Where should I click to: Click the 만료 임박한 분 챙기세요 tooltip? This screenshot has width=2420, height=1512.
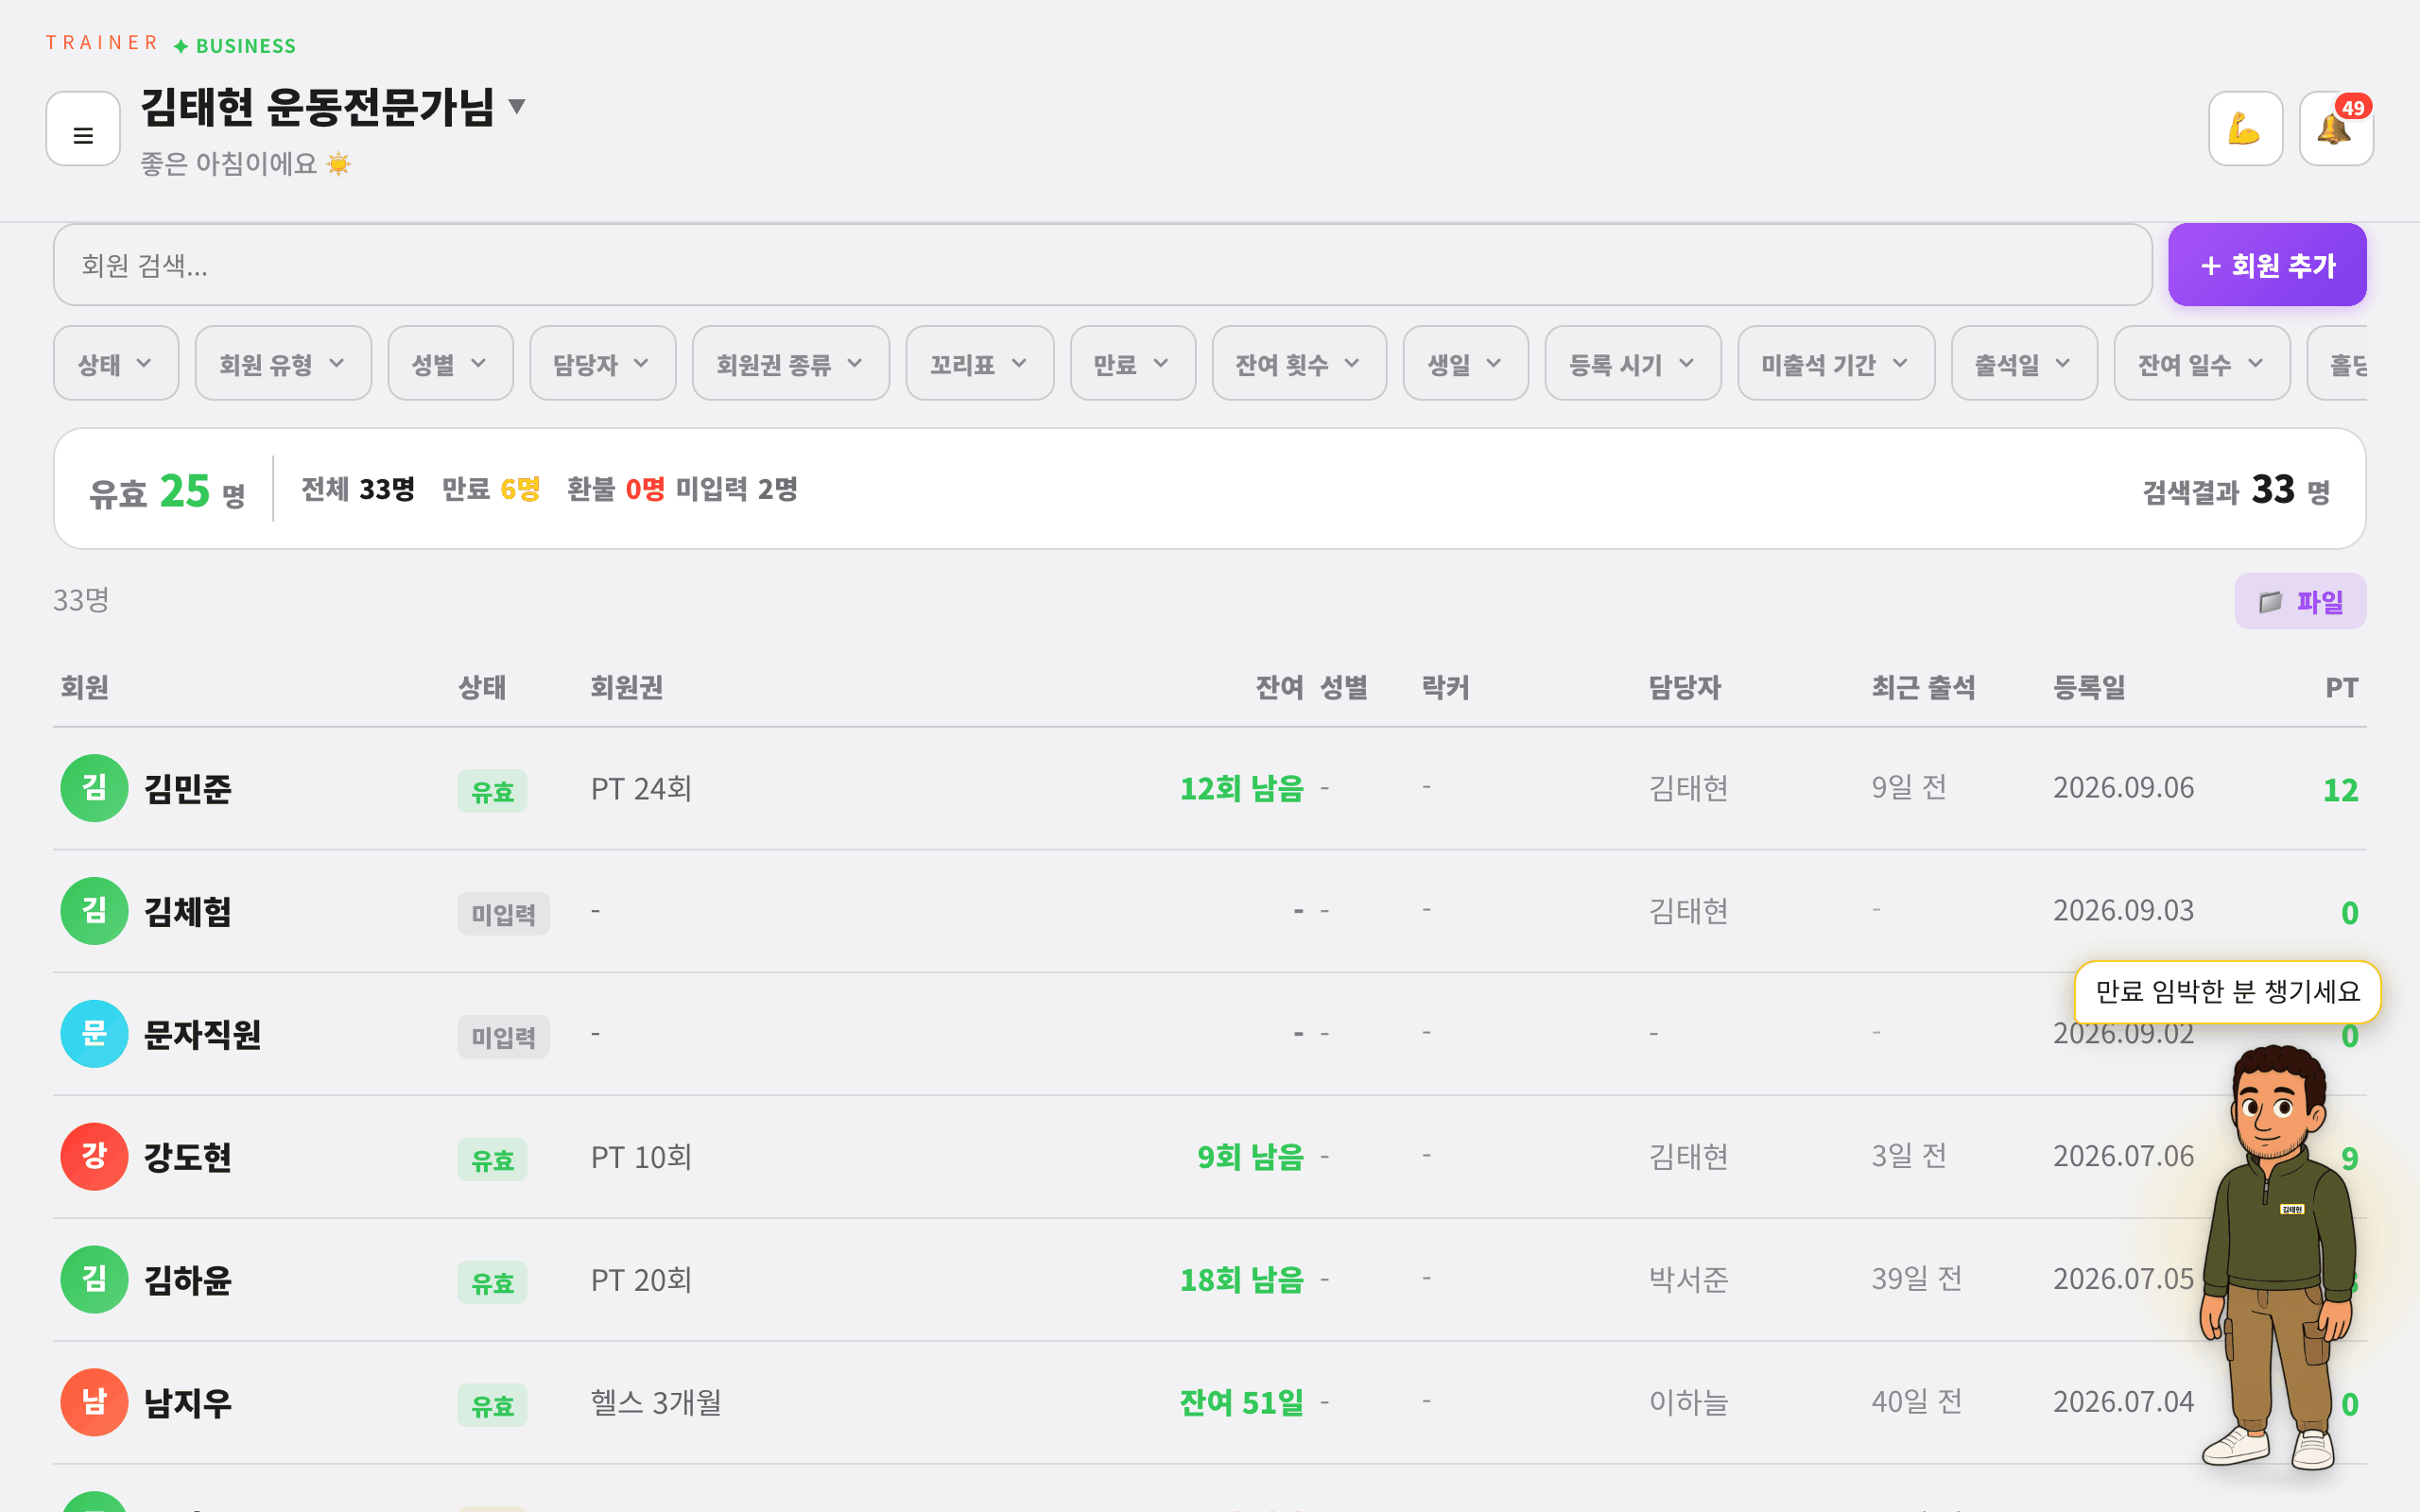2227,991
